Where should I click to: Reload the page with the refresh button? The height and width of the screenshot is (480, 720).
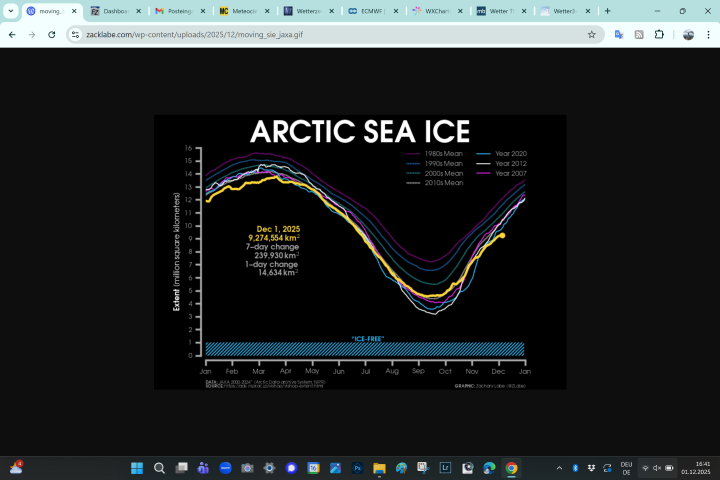point(52,34)
